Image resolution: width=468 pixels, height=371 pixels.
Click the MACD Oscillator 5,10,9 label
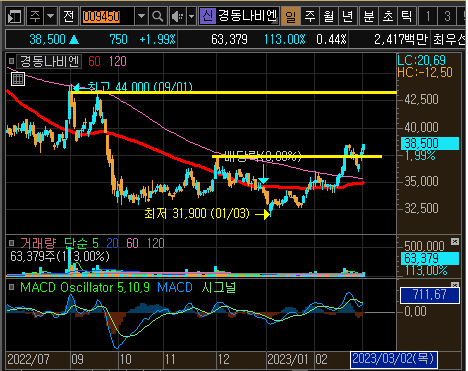point(85,287)
